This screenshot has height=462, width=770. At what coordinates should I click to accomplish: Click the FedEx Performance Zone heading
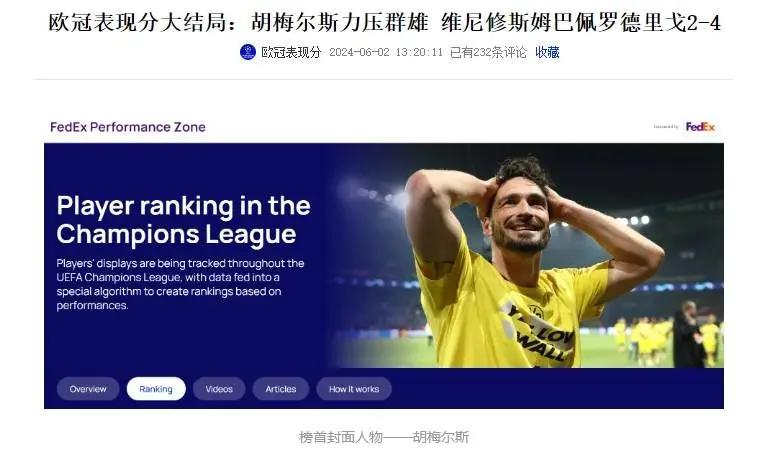[x=128, y=127]
